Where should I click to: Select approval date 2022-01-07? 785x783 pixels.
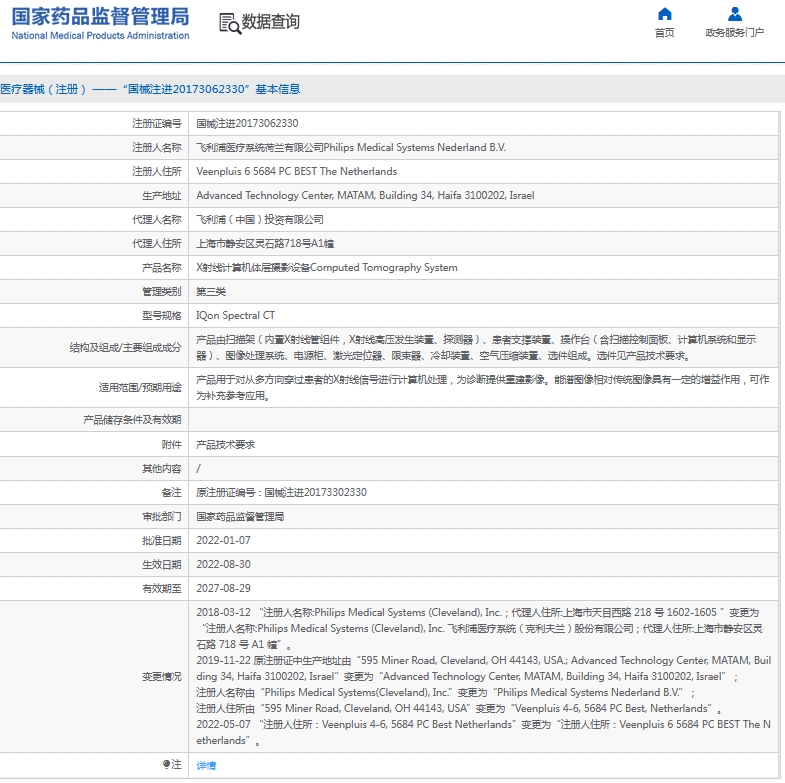(x=223, y=540)
